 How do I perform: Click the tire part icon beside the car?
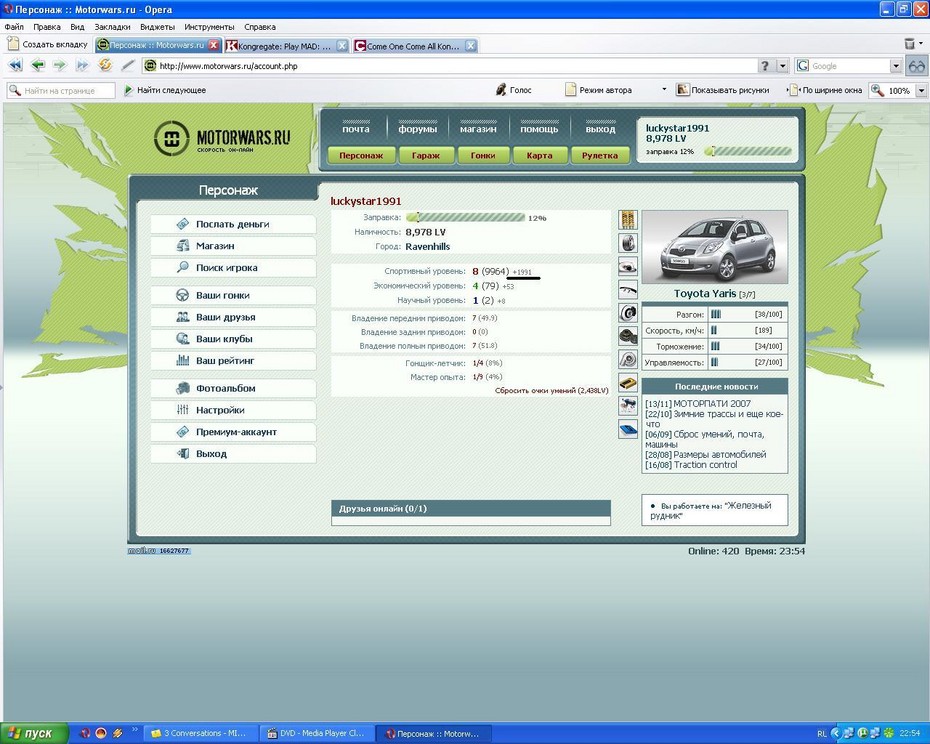coord(628,243)
